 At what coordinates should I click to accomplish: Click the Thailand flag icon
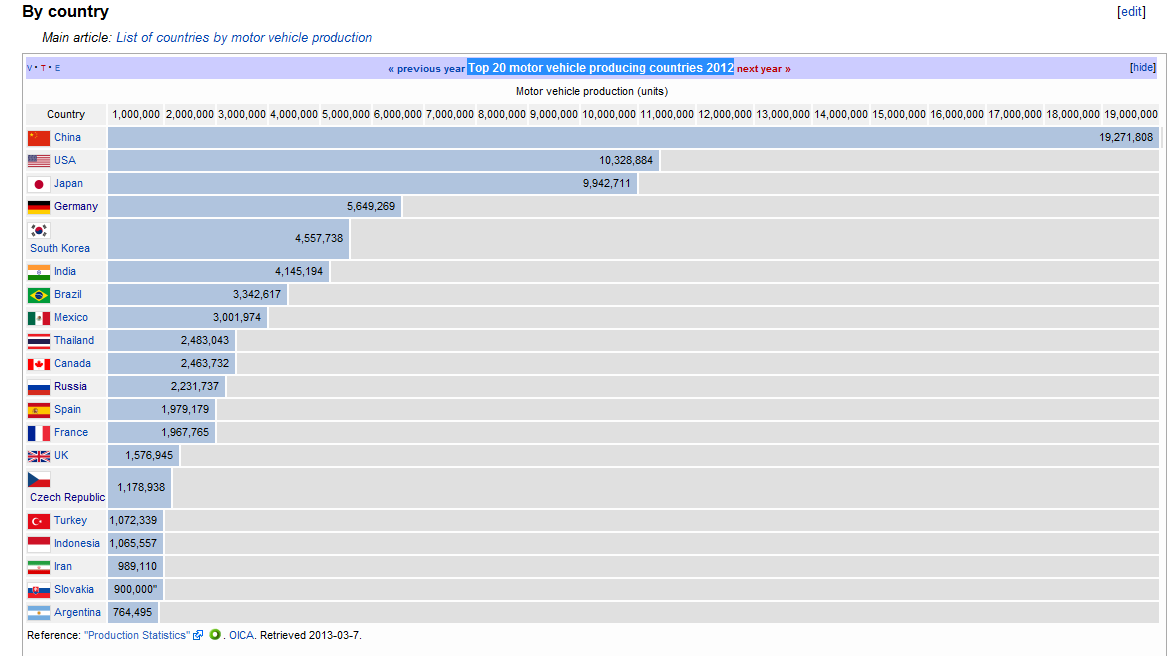pyautogui.click(x=39, y=341)
